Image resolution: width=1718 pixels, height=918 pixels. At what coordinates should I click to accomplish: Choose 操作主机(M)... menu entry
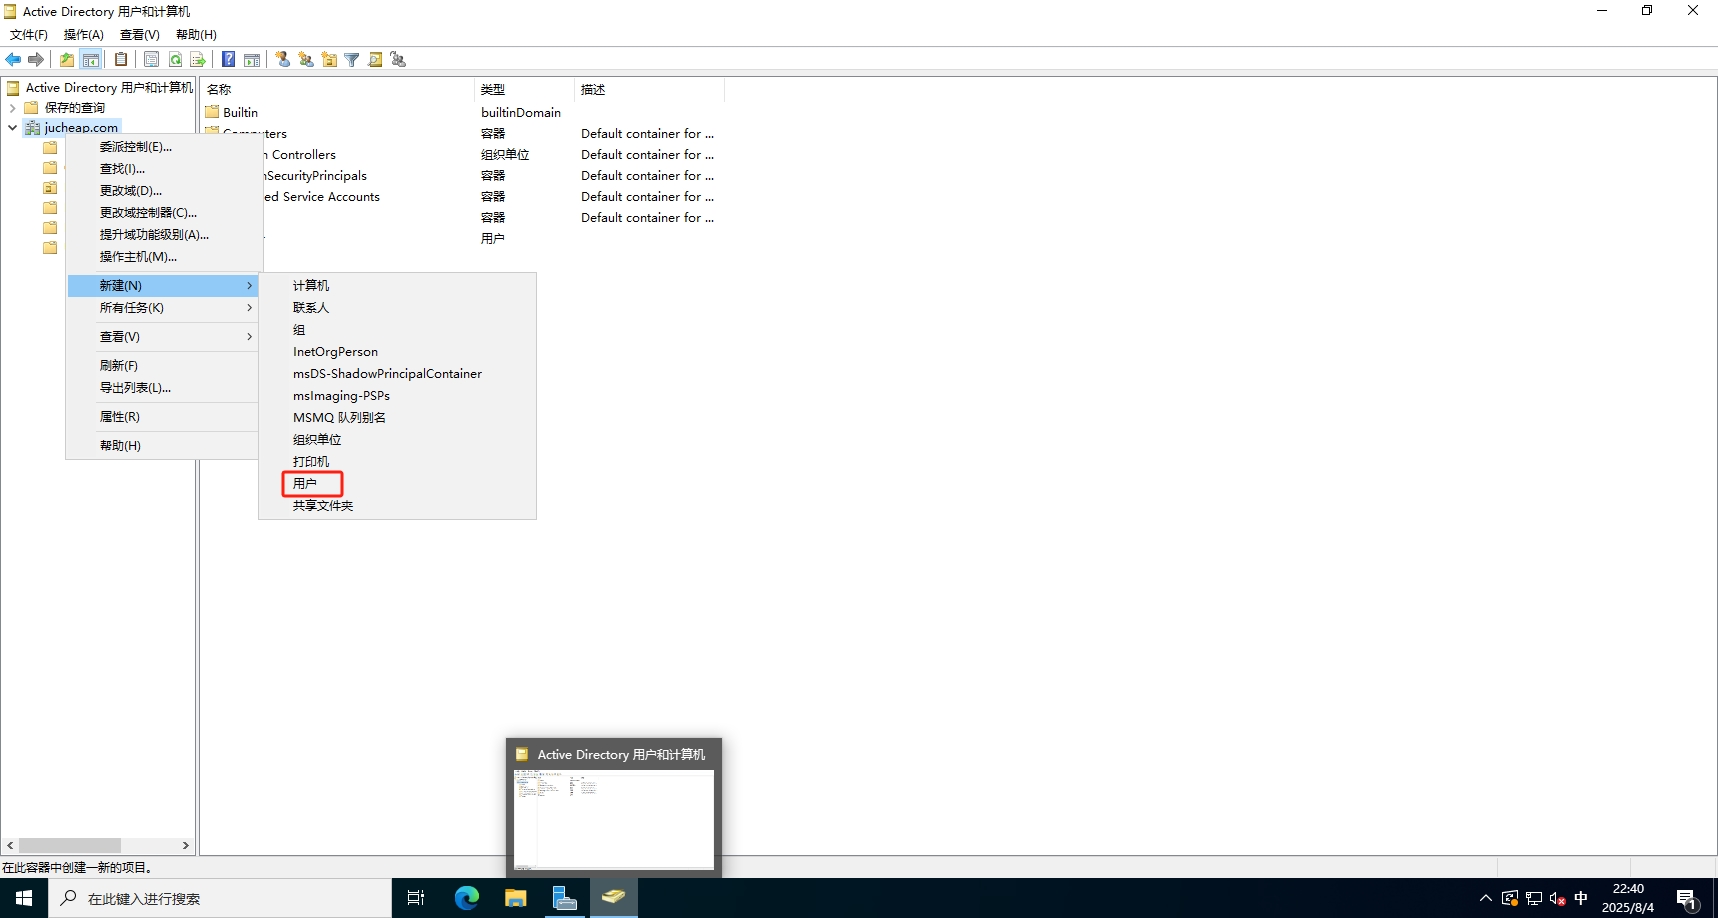(x=164, y=257)
